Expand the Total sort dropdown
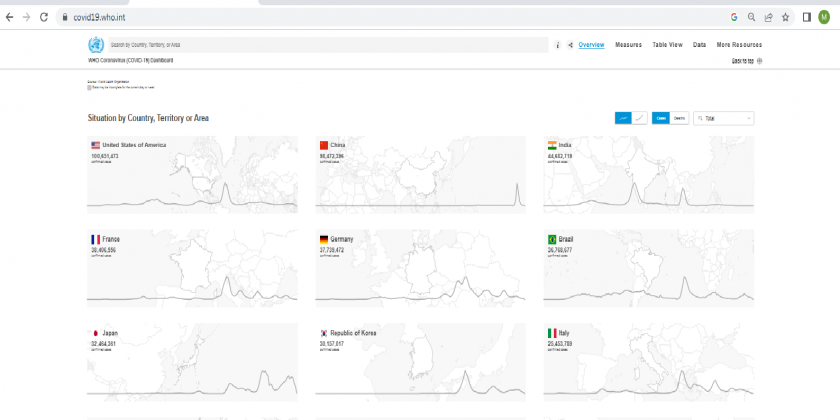This screenshot has width=840, height=420. (x=724, y=118)
